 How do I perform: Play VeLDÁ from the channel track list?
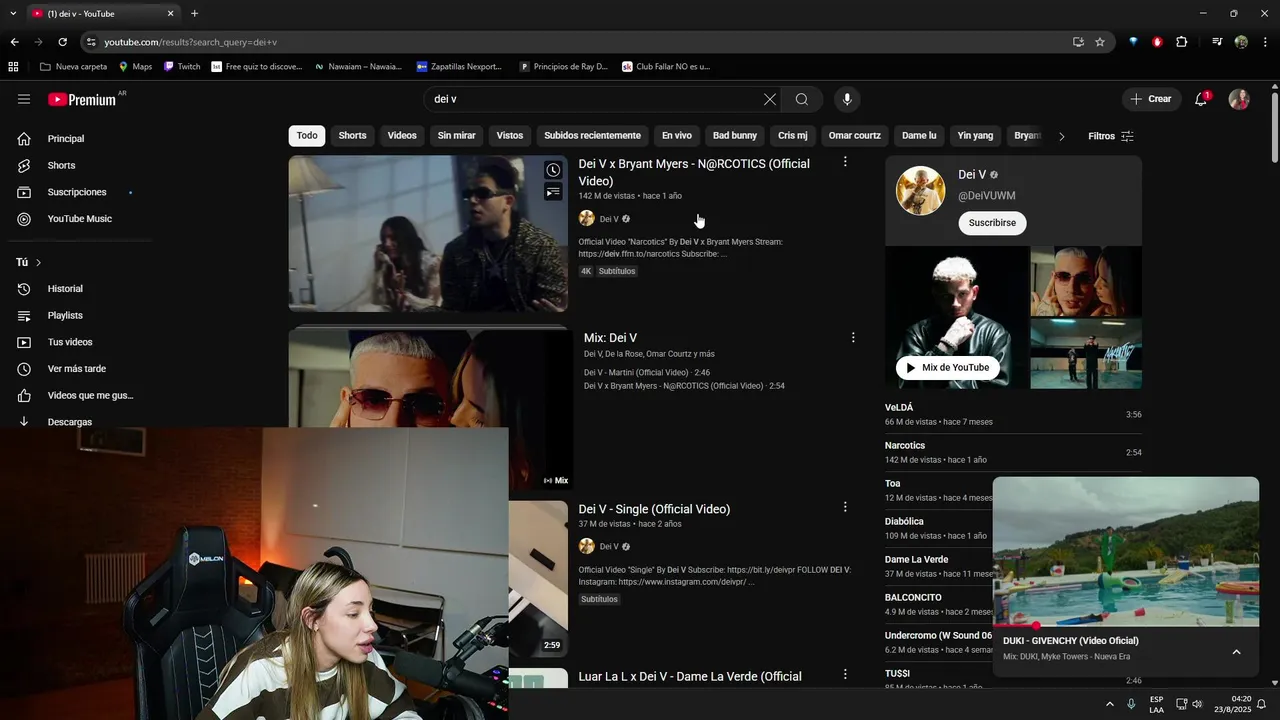pos(1013,414)
